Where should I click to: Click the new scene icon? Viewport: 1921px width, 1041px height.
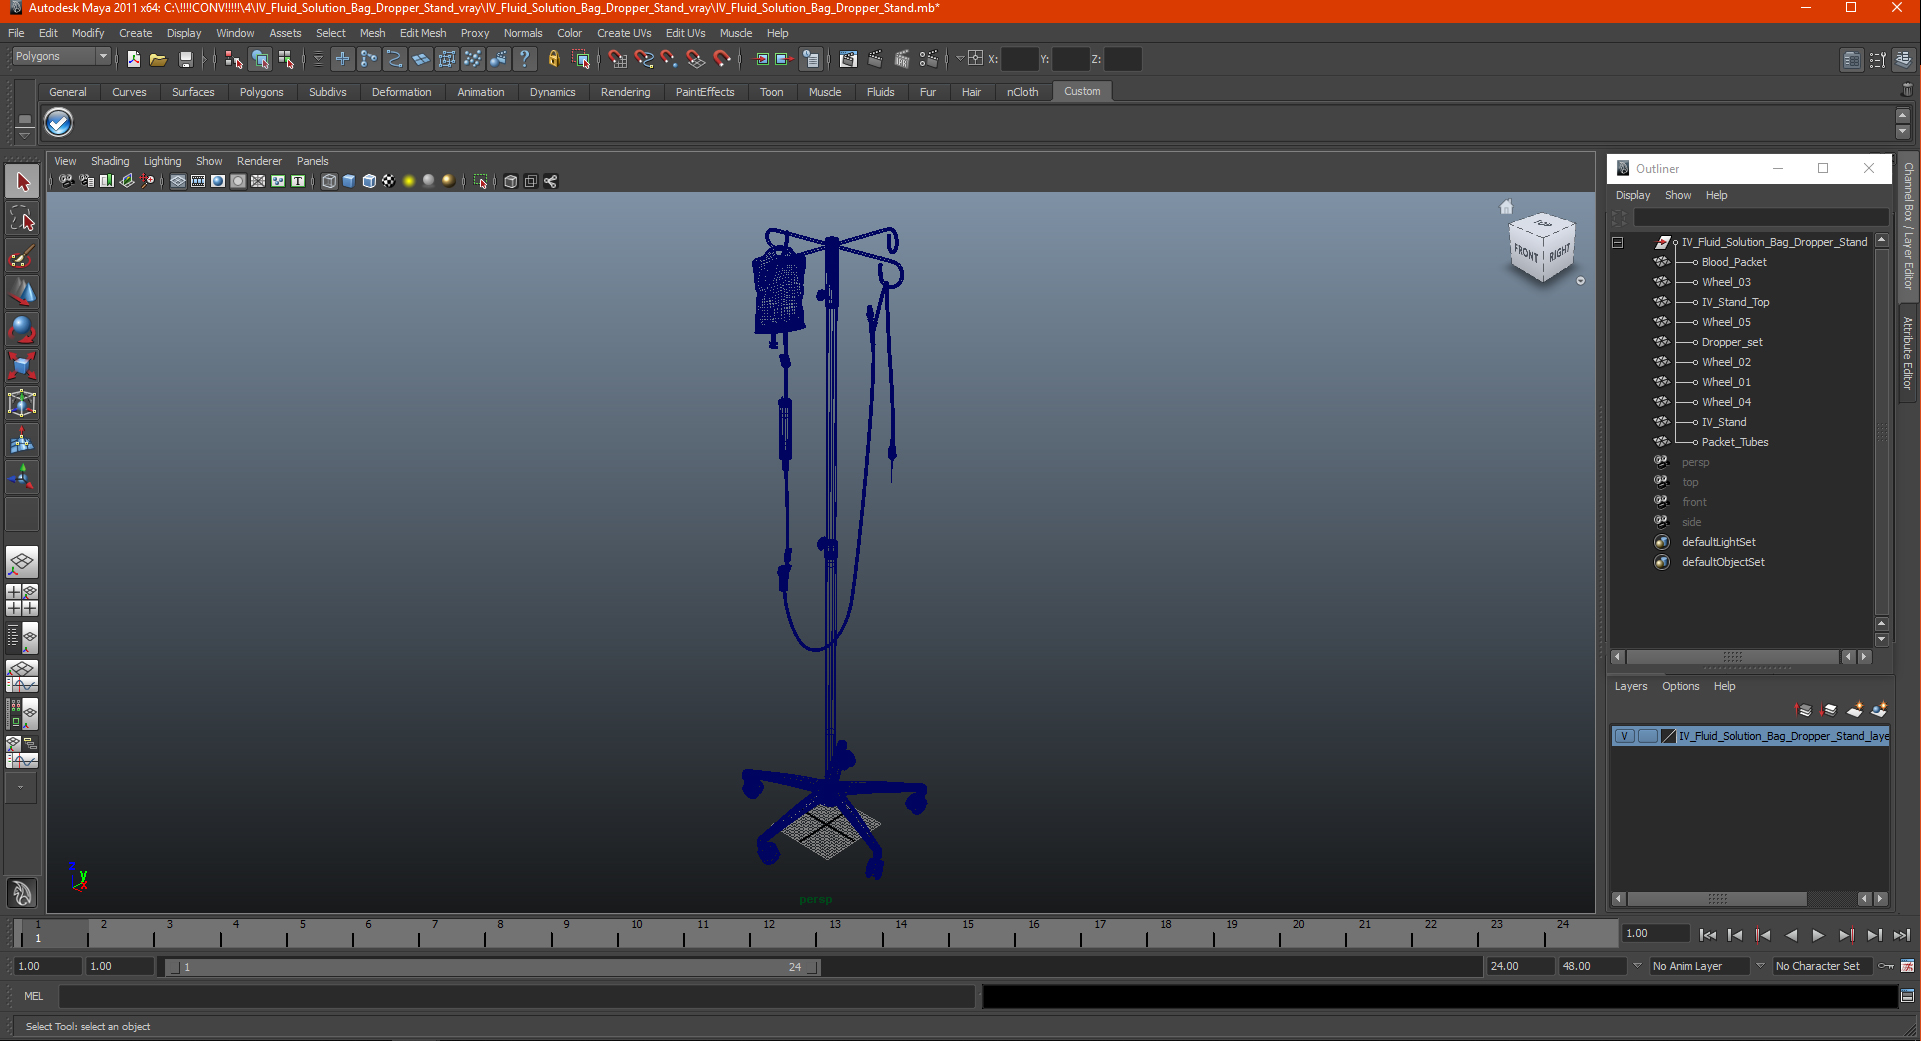coord(134,59)
